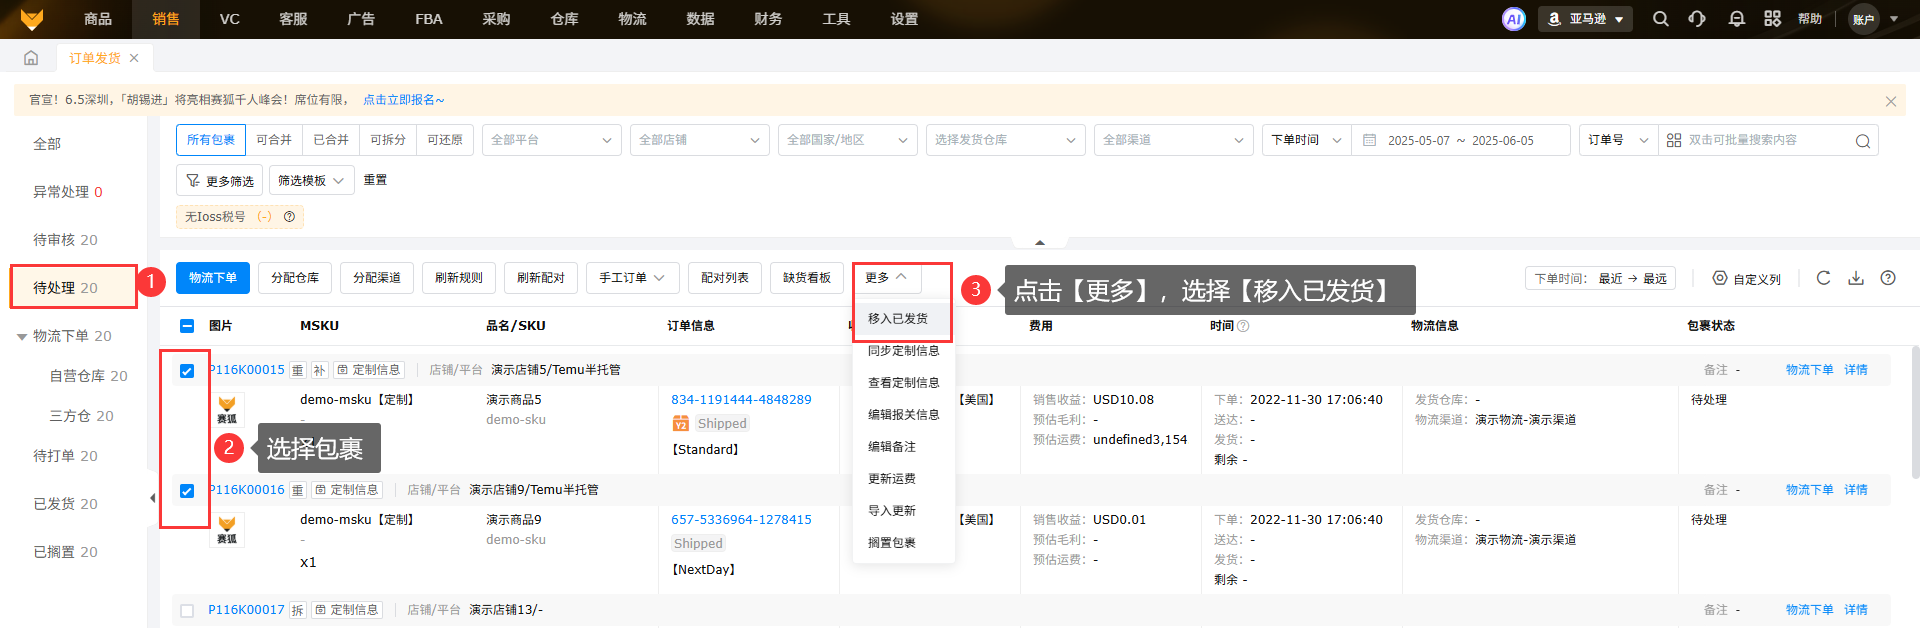
Task: Click the refresh list icon
Action: (1823, 278)
